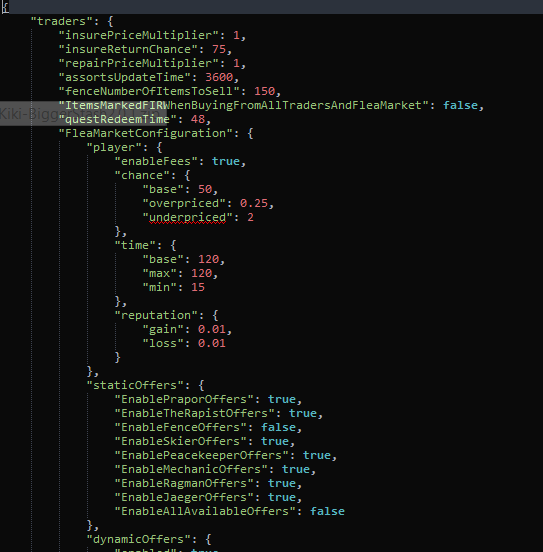The width and height of the screenshot is (543, 552).
Task: Click the opening brace after "dynamicOffers"
Action: pyautogui.click(x=208, y=539)
